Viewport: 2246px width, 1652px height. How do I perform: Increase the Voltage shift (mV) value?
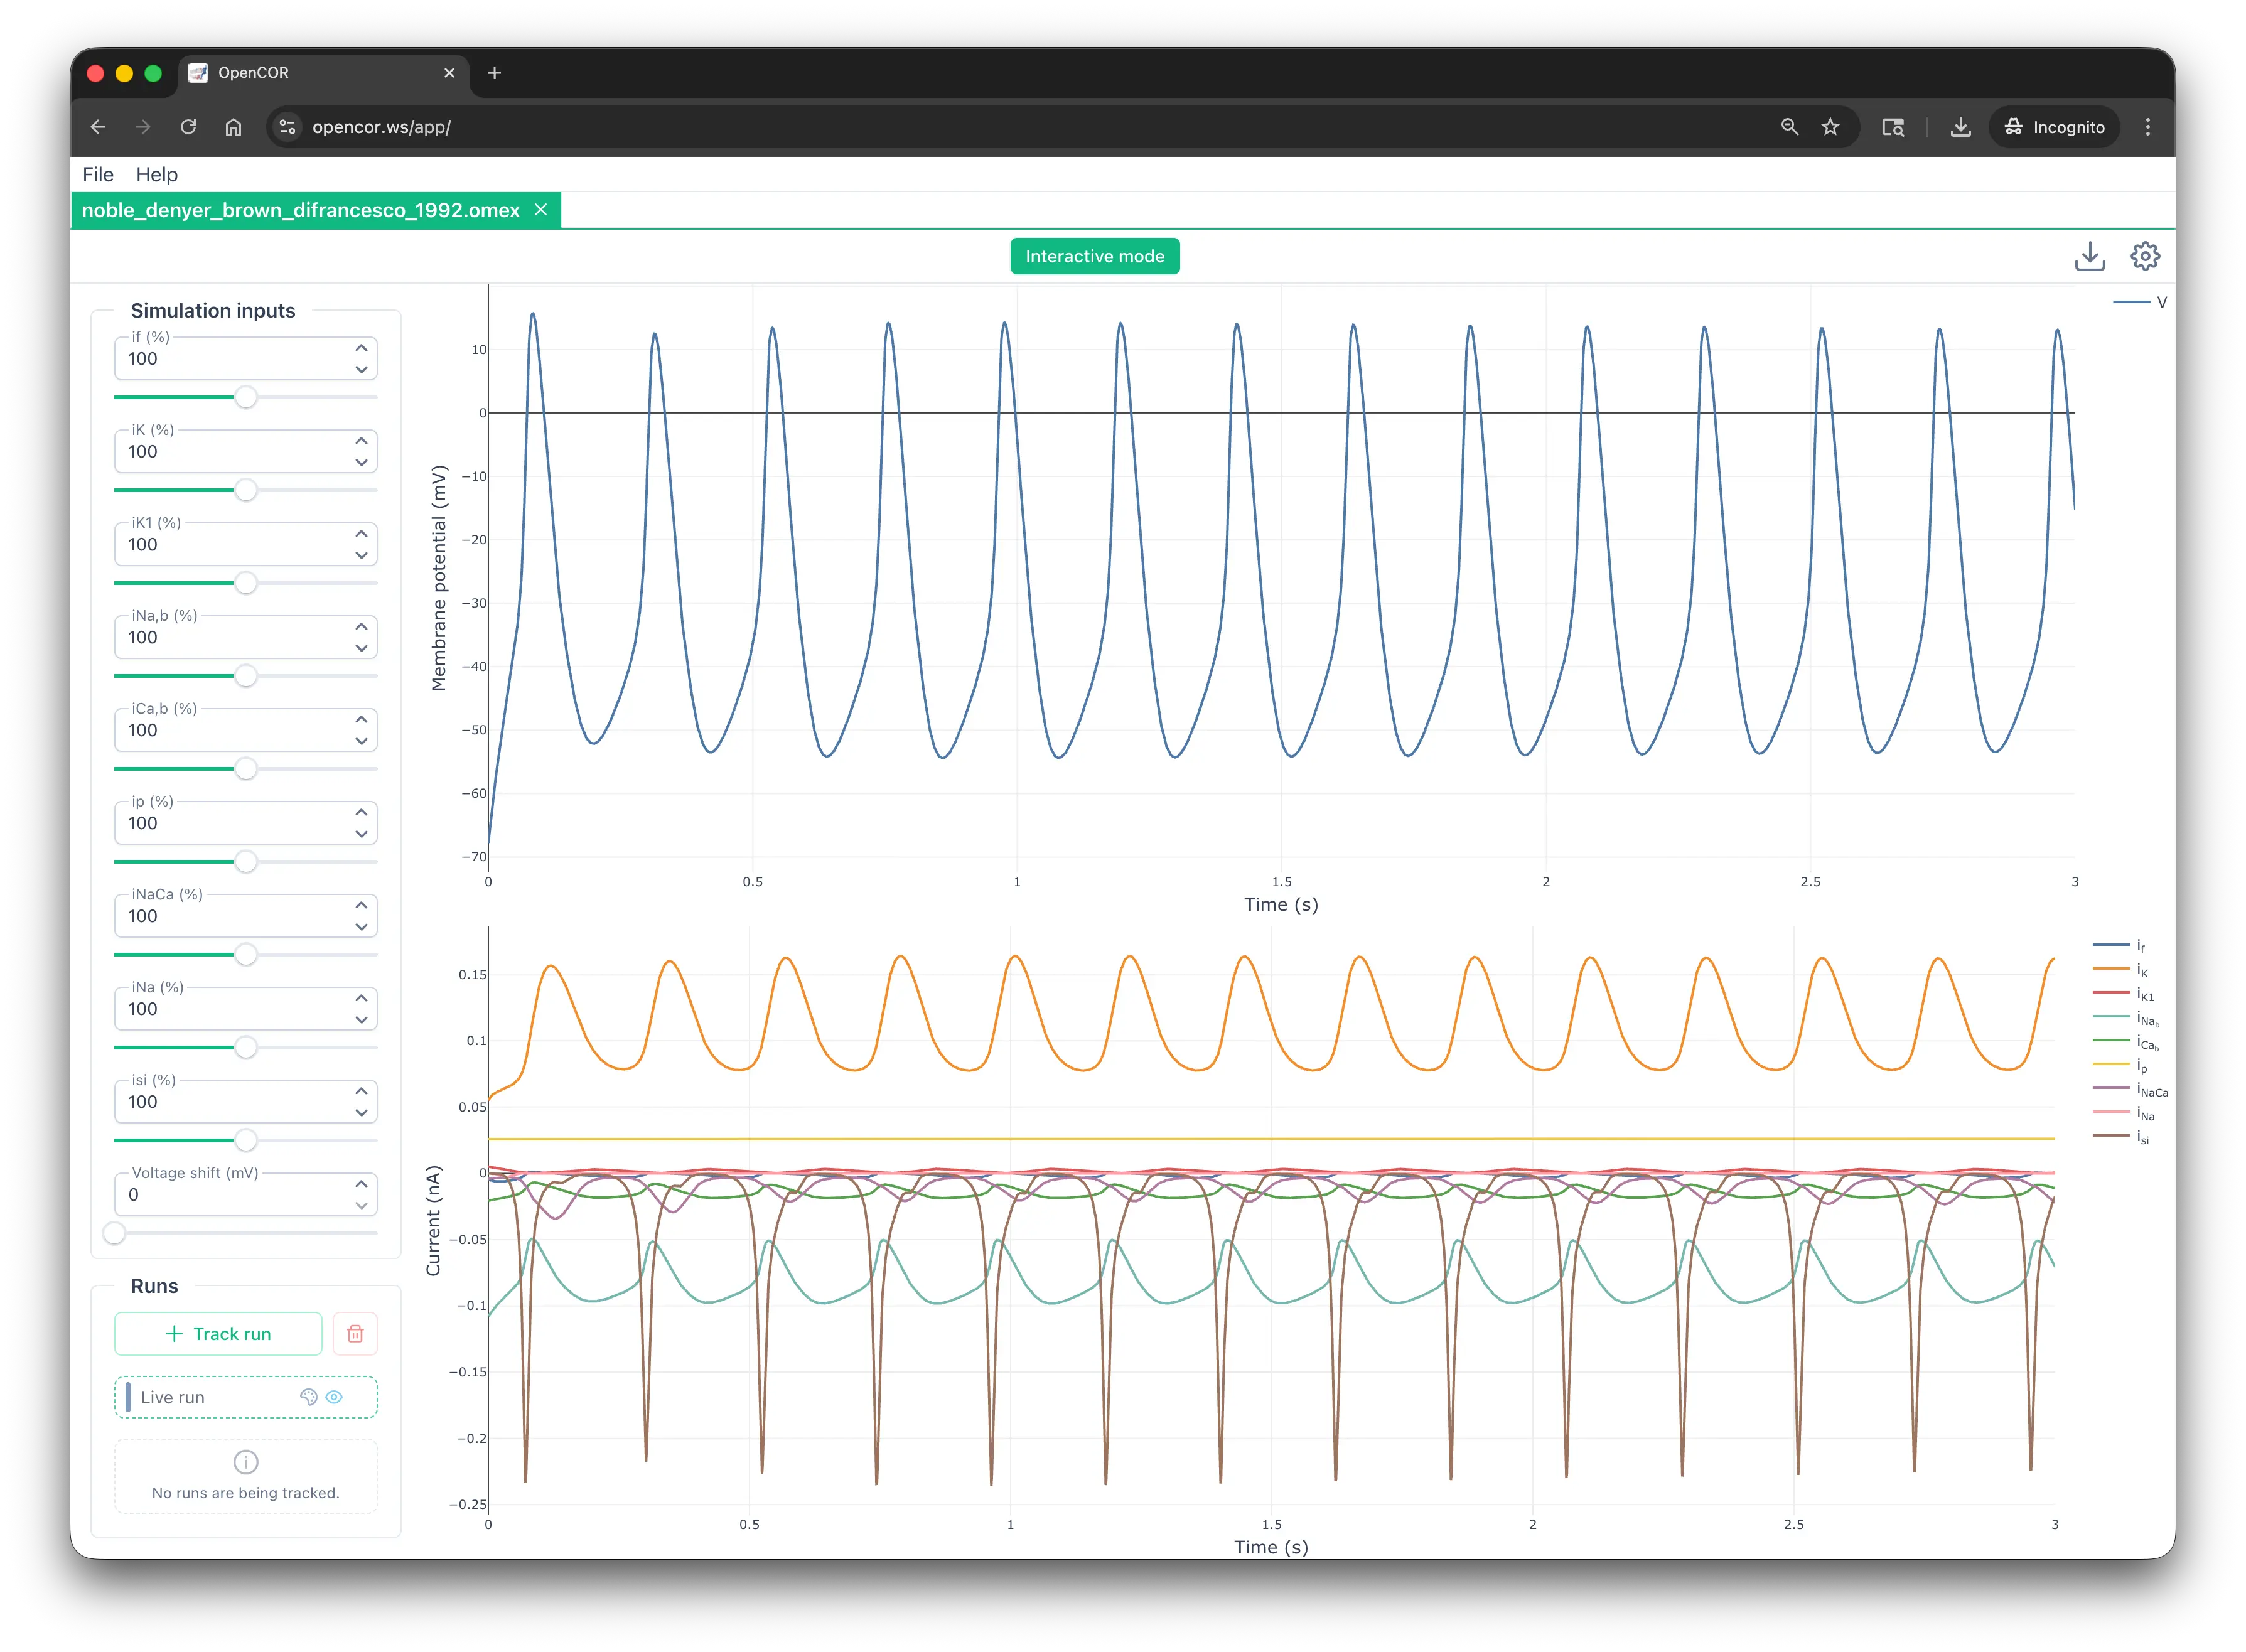361,1184
